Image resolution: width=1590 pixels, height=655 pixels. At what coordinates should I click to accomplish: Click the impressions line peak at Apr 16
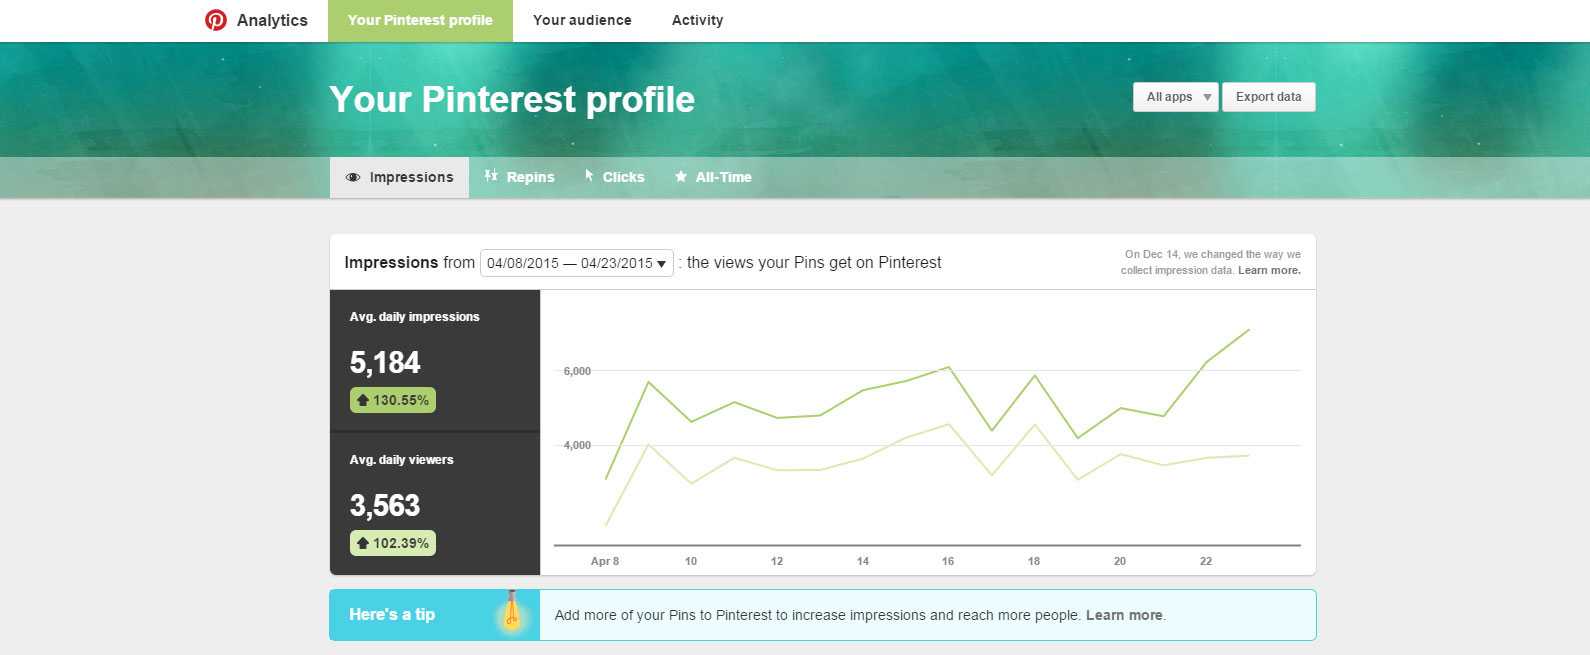pyautogui.click(x=949, y=367)
